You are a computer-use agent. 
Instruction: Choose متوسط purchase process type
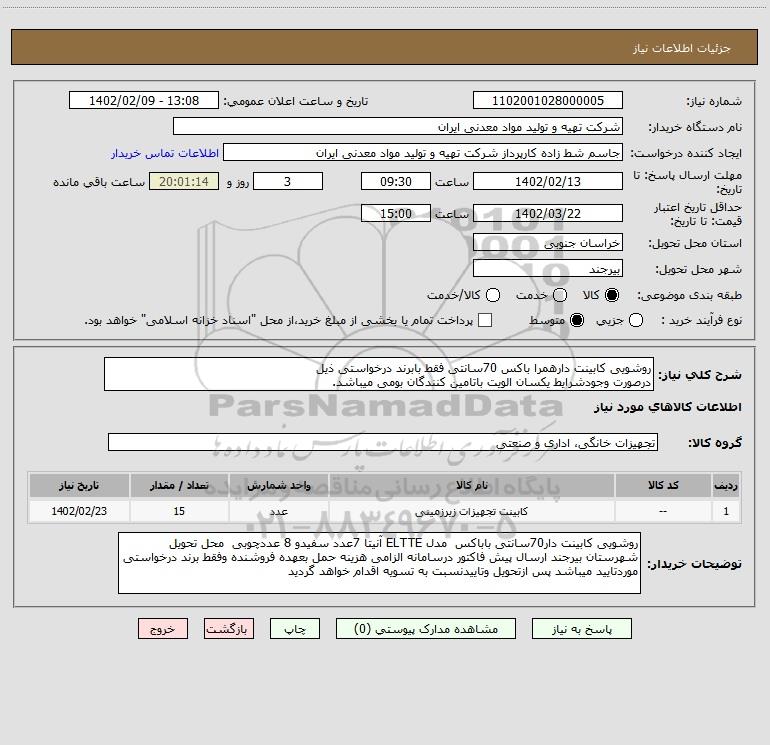coord(577,320)
